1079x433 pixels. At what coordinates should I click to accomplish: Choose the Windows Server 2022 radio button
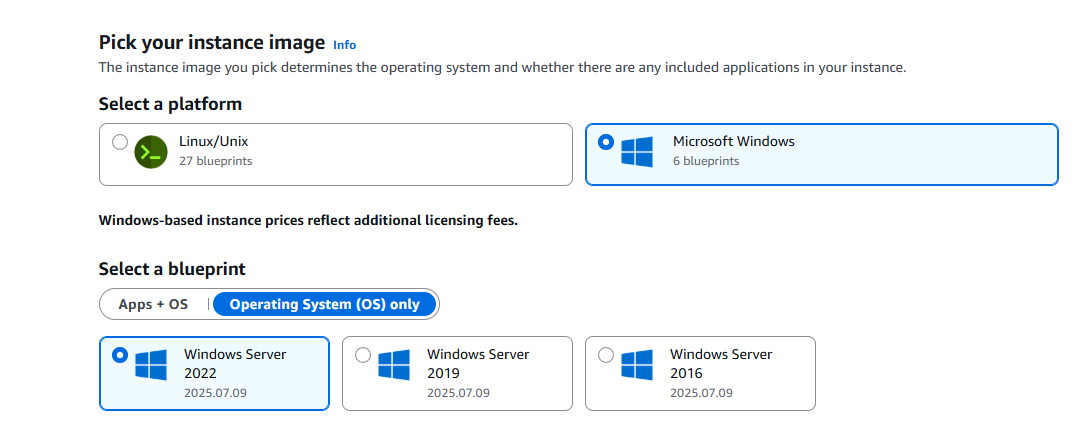(x=120, y=355)
